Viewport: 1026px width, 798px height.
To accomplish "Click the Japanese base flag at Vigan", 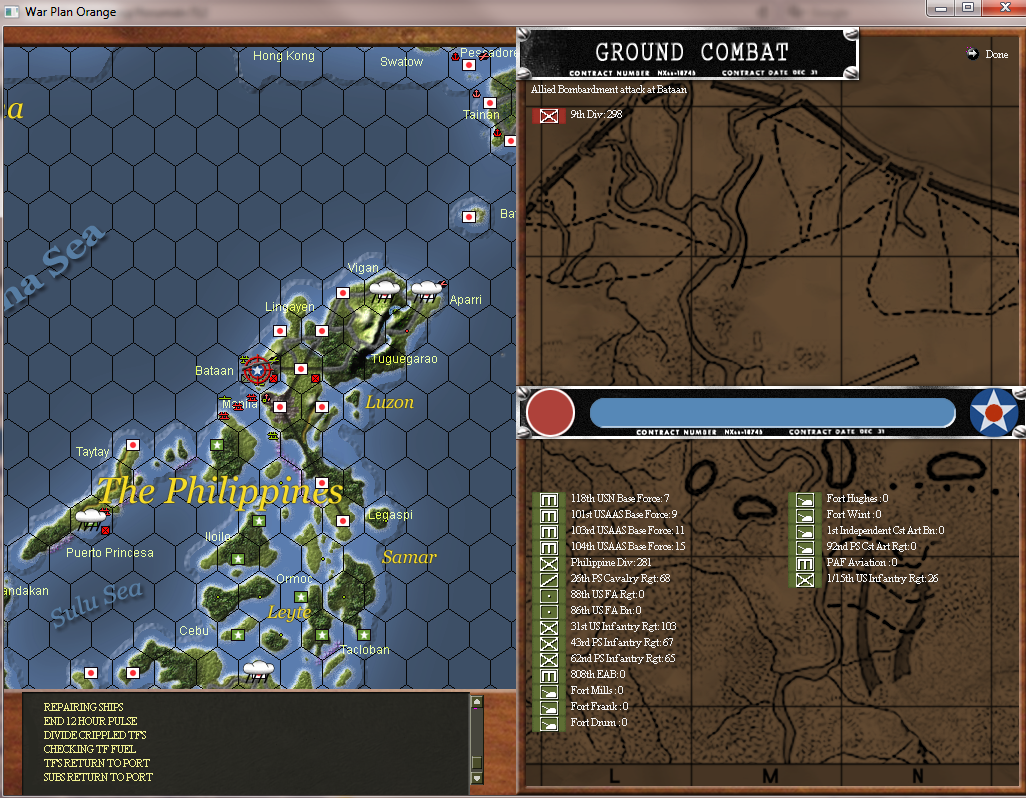I will [x=342, y=292].
